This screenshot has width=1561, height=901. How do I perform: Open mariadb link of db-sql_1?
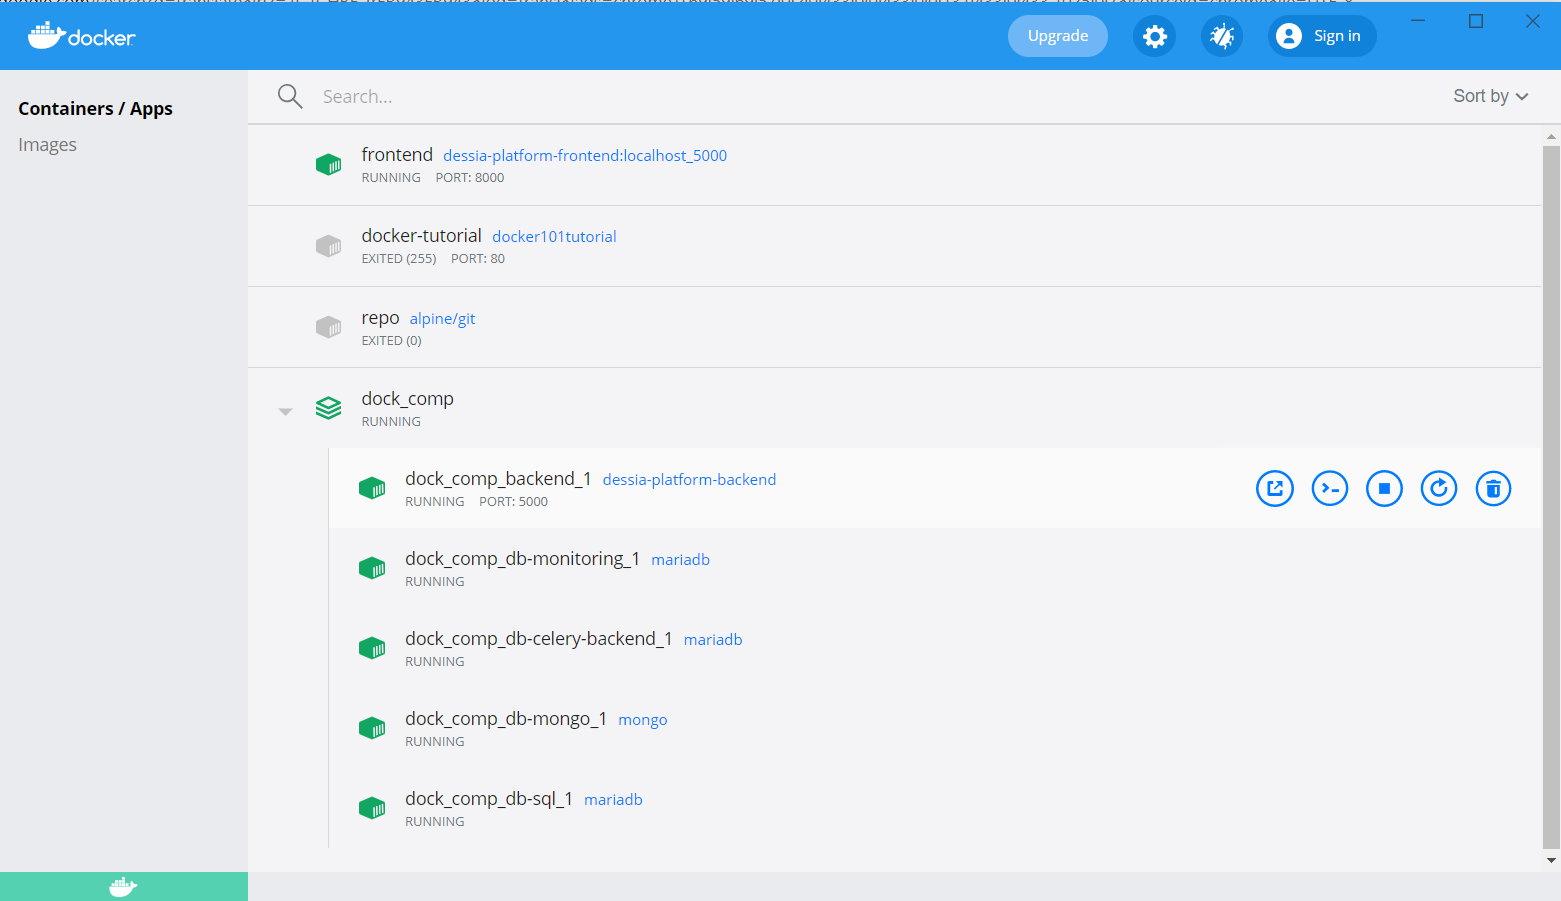pyautogui.click(x=613, y=800)
